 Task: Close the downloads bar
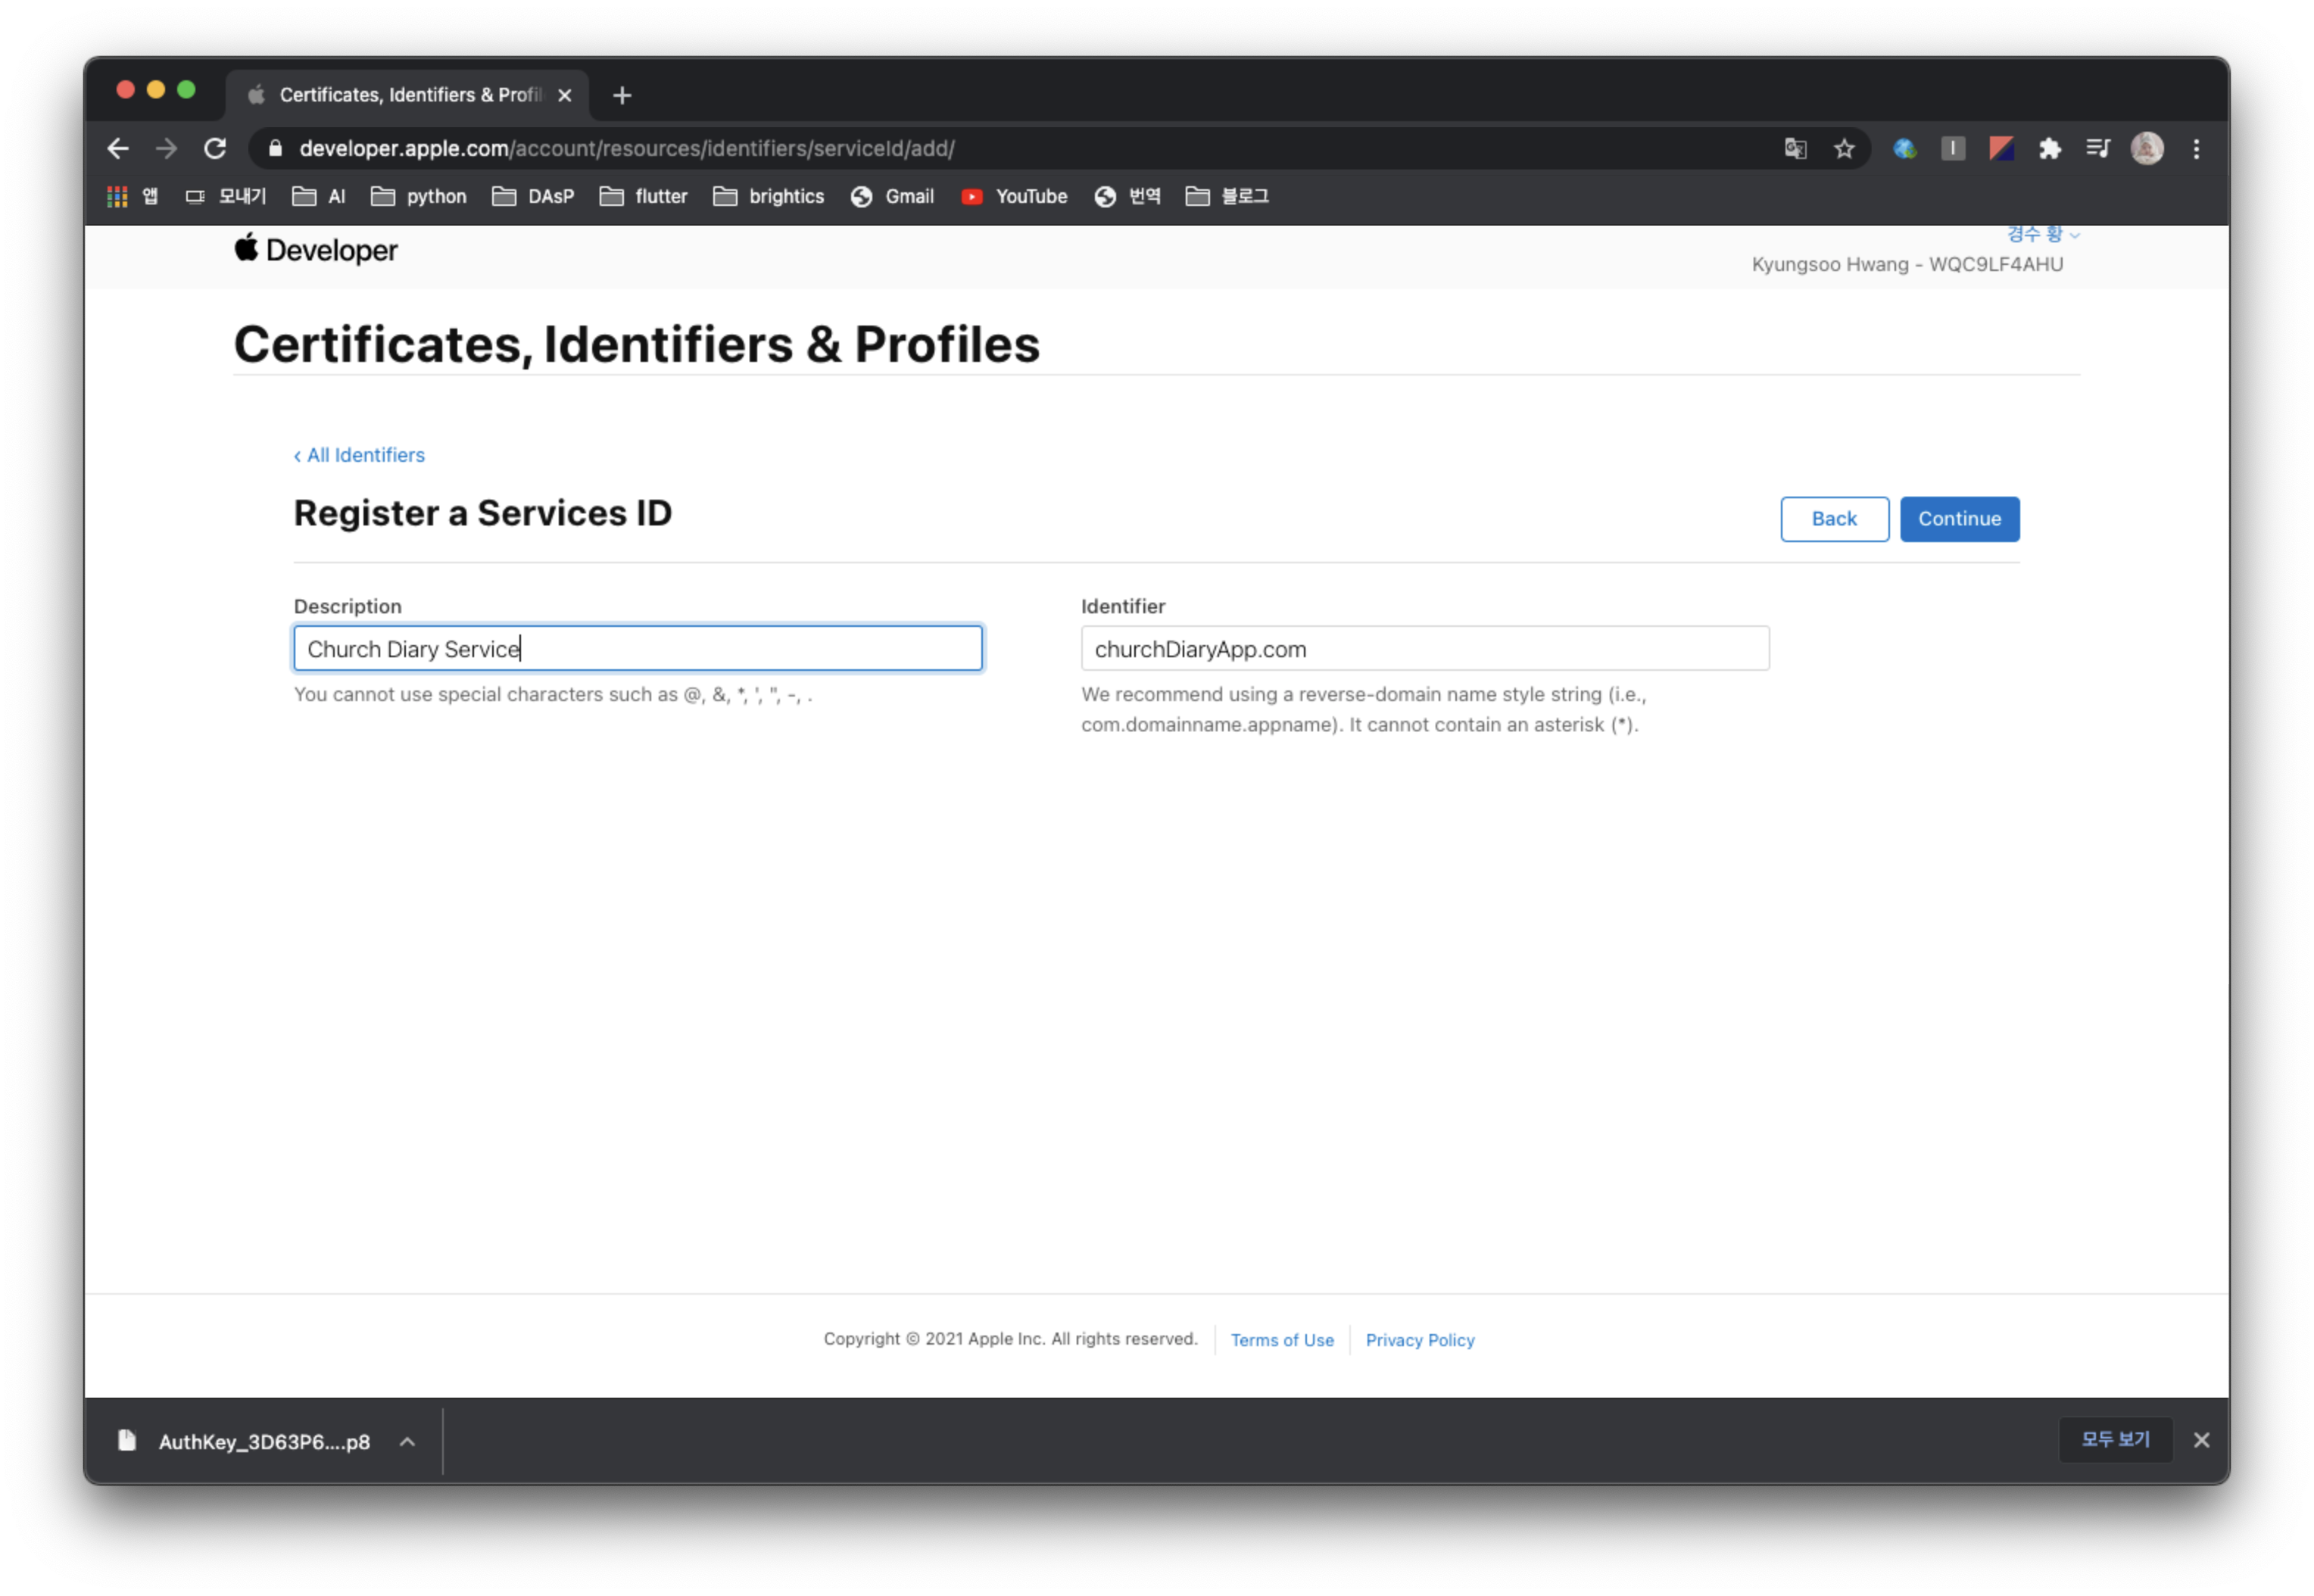2201,1440
